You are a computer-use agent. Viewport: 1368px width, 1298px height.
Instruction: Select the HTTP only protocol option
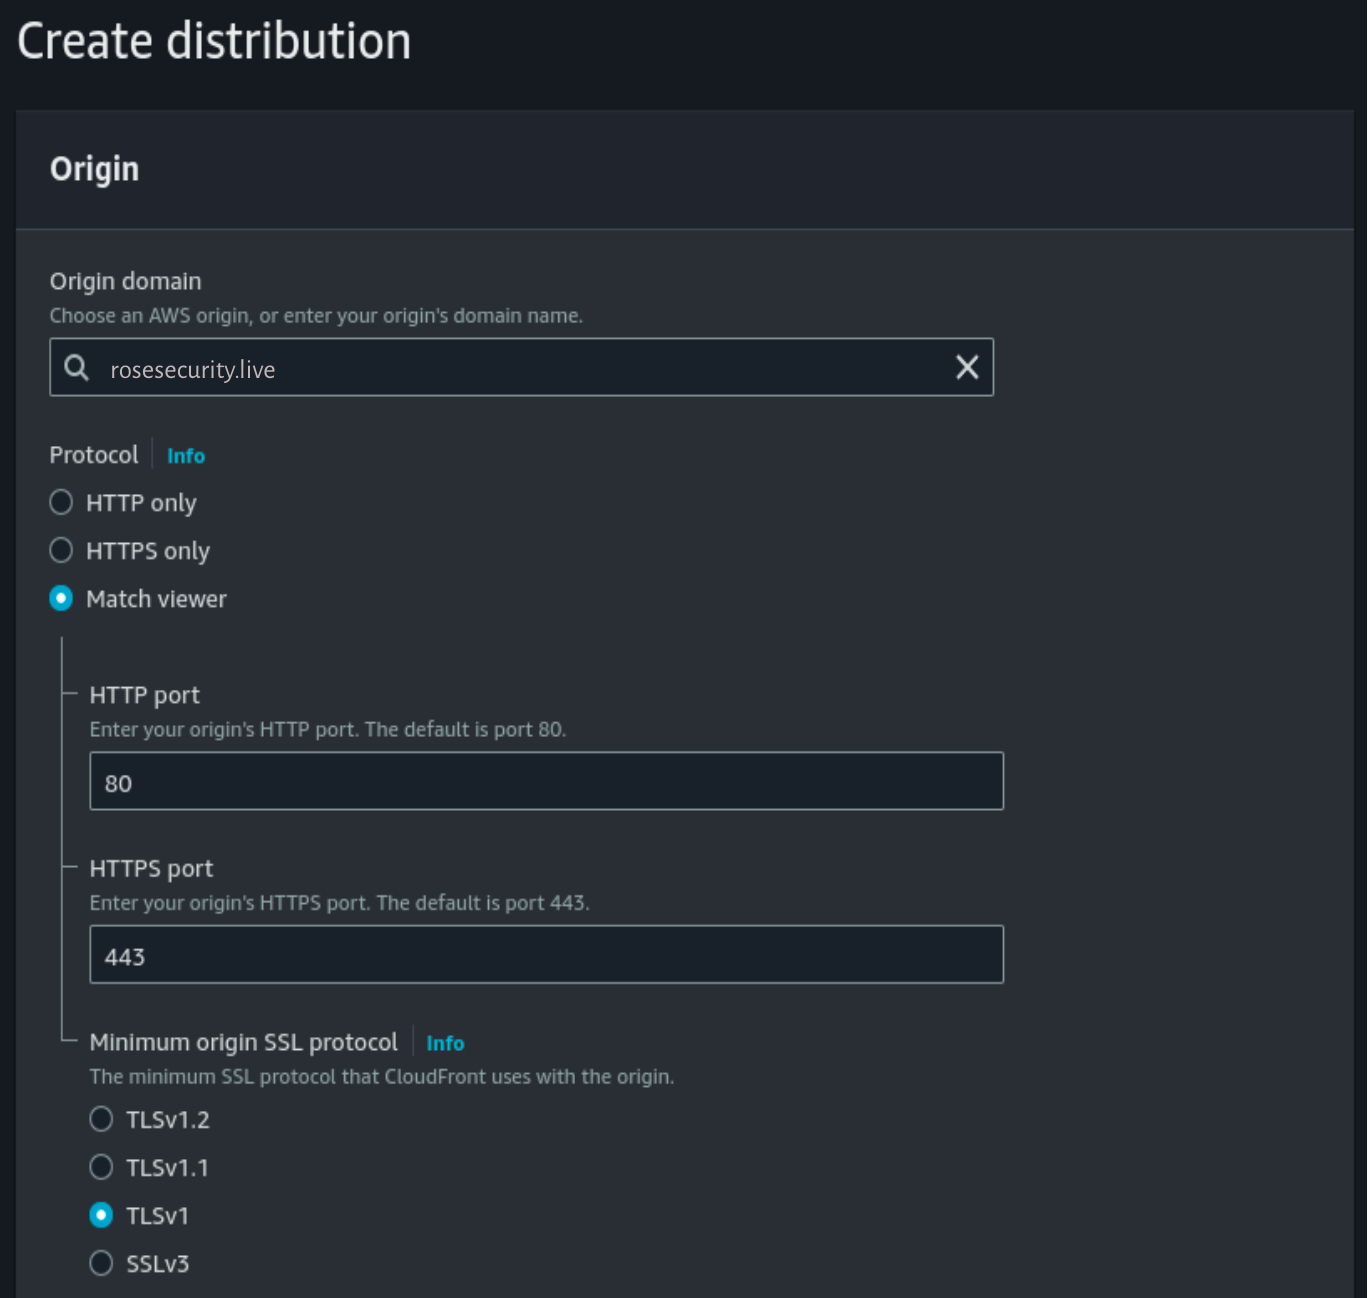click(62, 503)
